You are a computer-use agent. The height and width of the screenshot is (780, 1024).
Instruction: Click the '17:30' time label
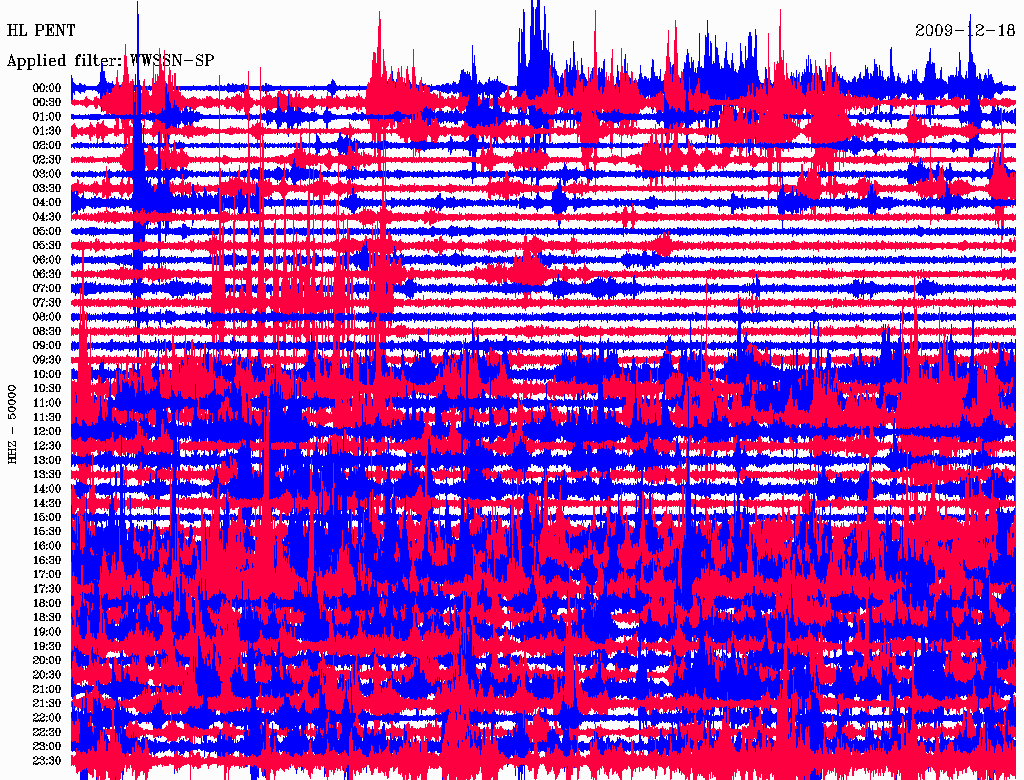[x=47, y=589]
